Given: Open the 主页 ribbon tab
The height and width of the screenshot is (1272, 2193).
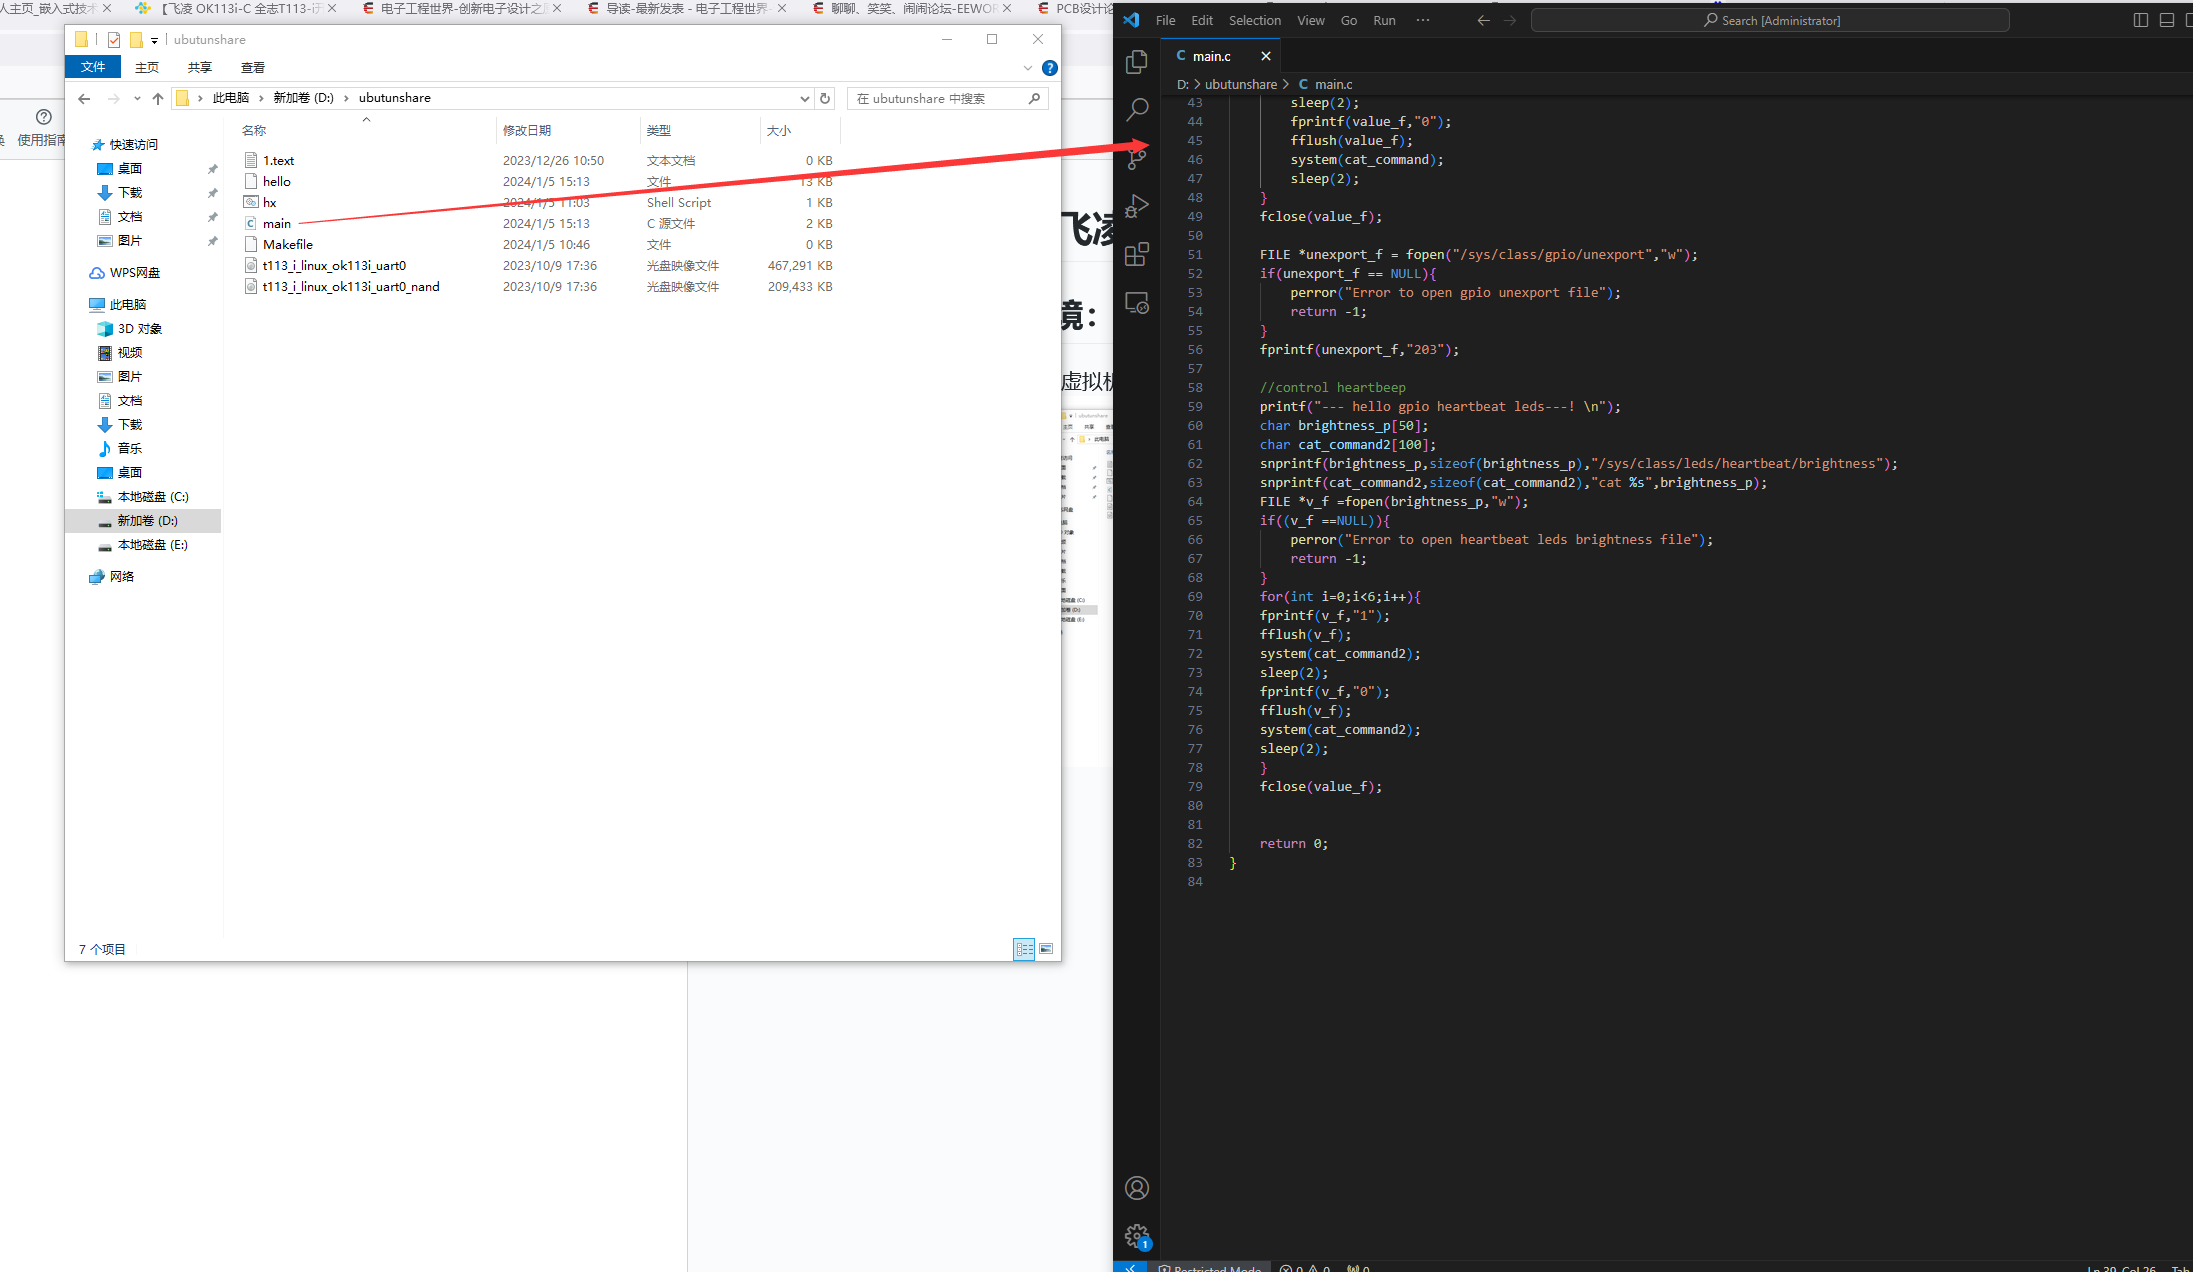Looking at the screenshot, I should tap(147, 67).
